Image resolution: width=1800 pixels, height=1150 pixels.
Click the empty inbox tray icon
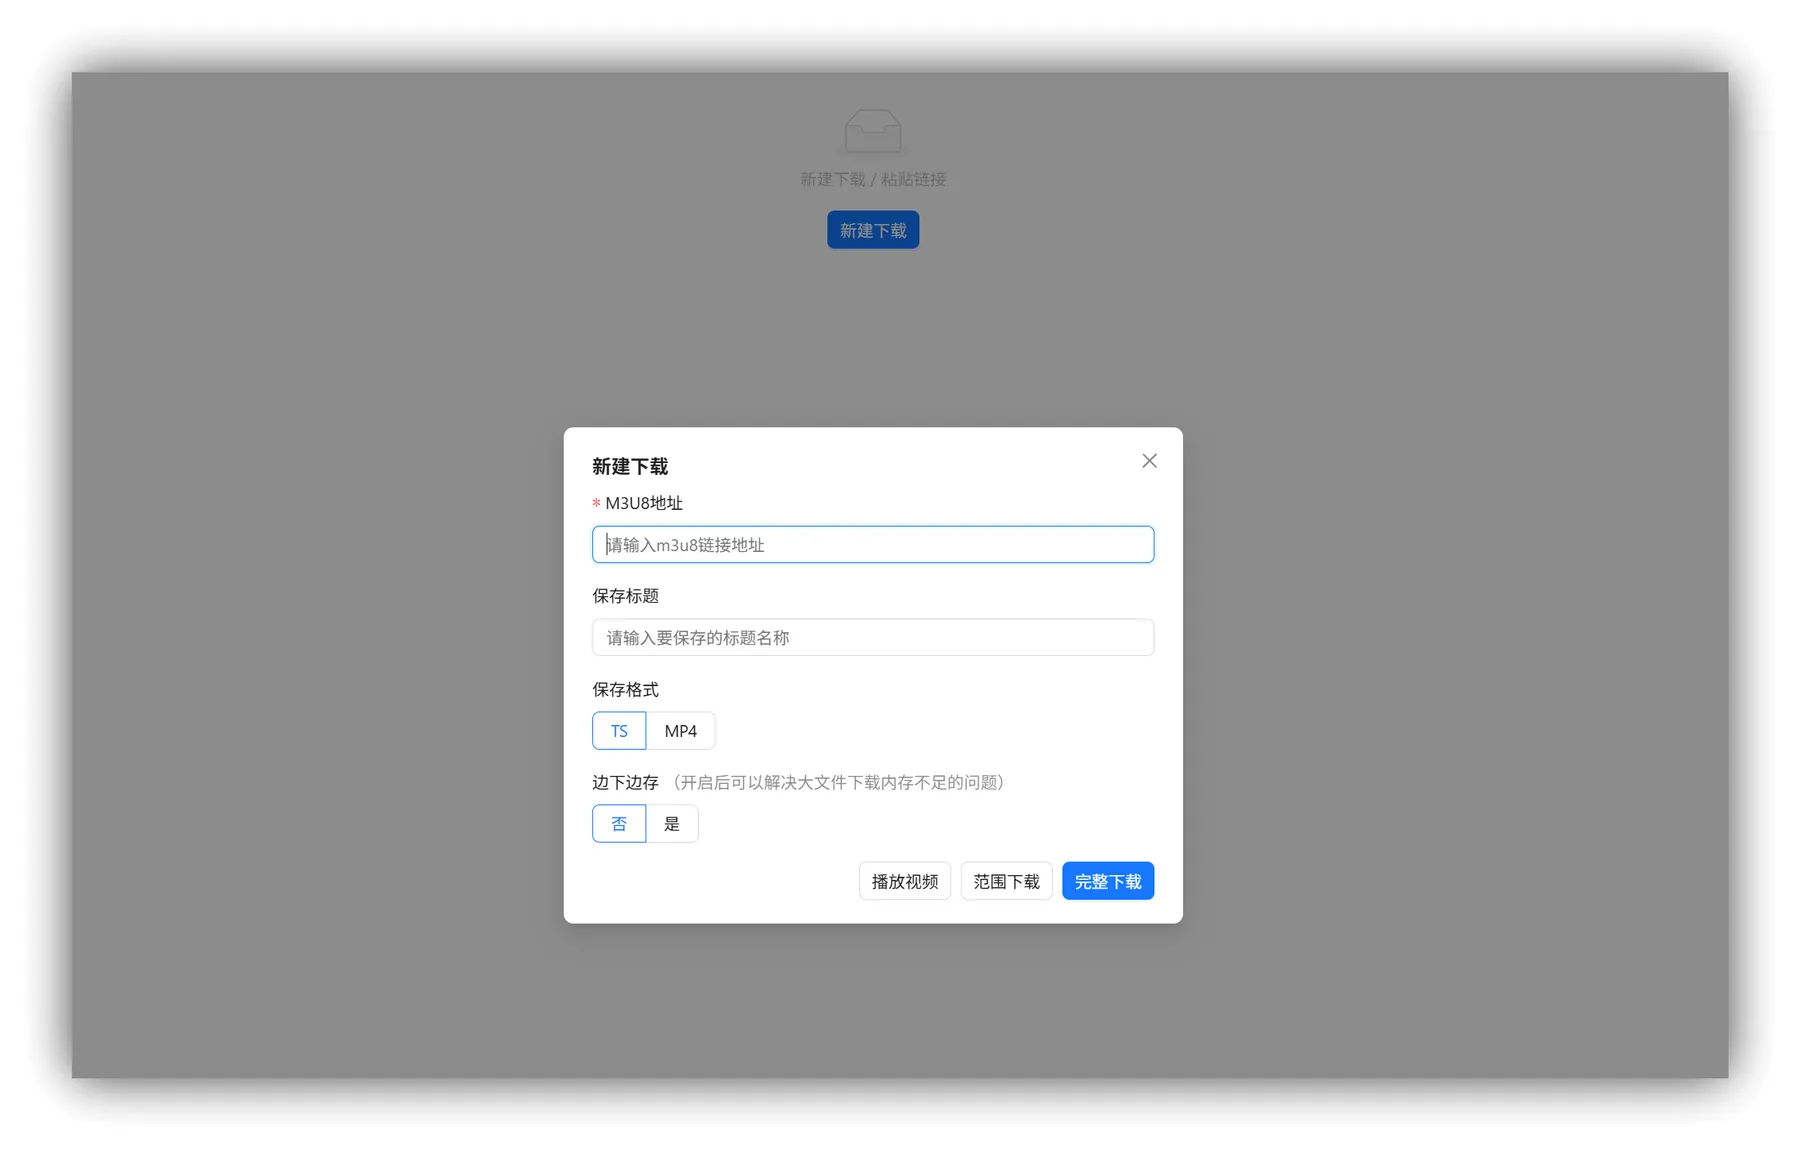[872, 131]
